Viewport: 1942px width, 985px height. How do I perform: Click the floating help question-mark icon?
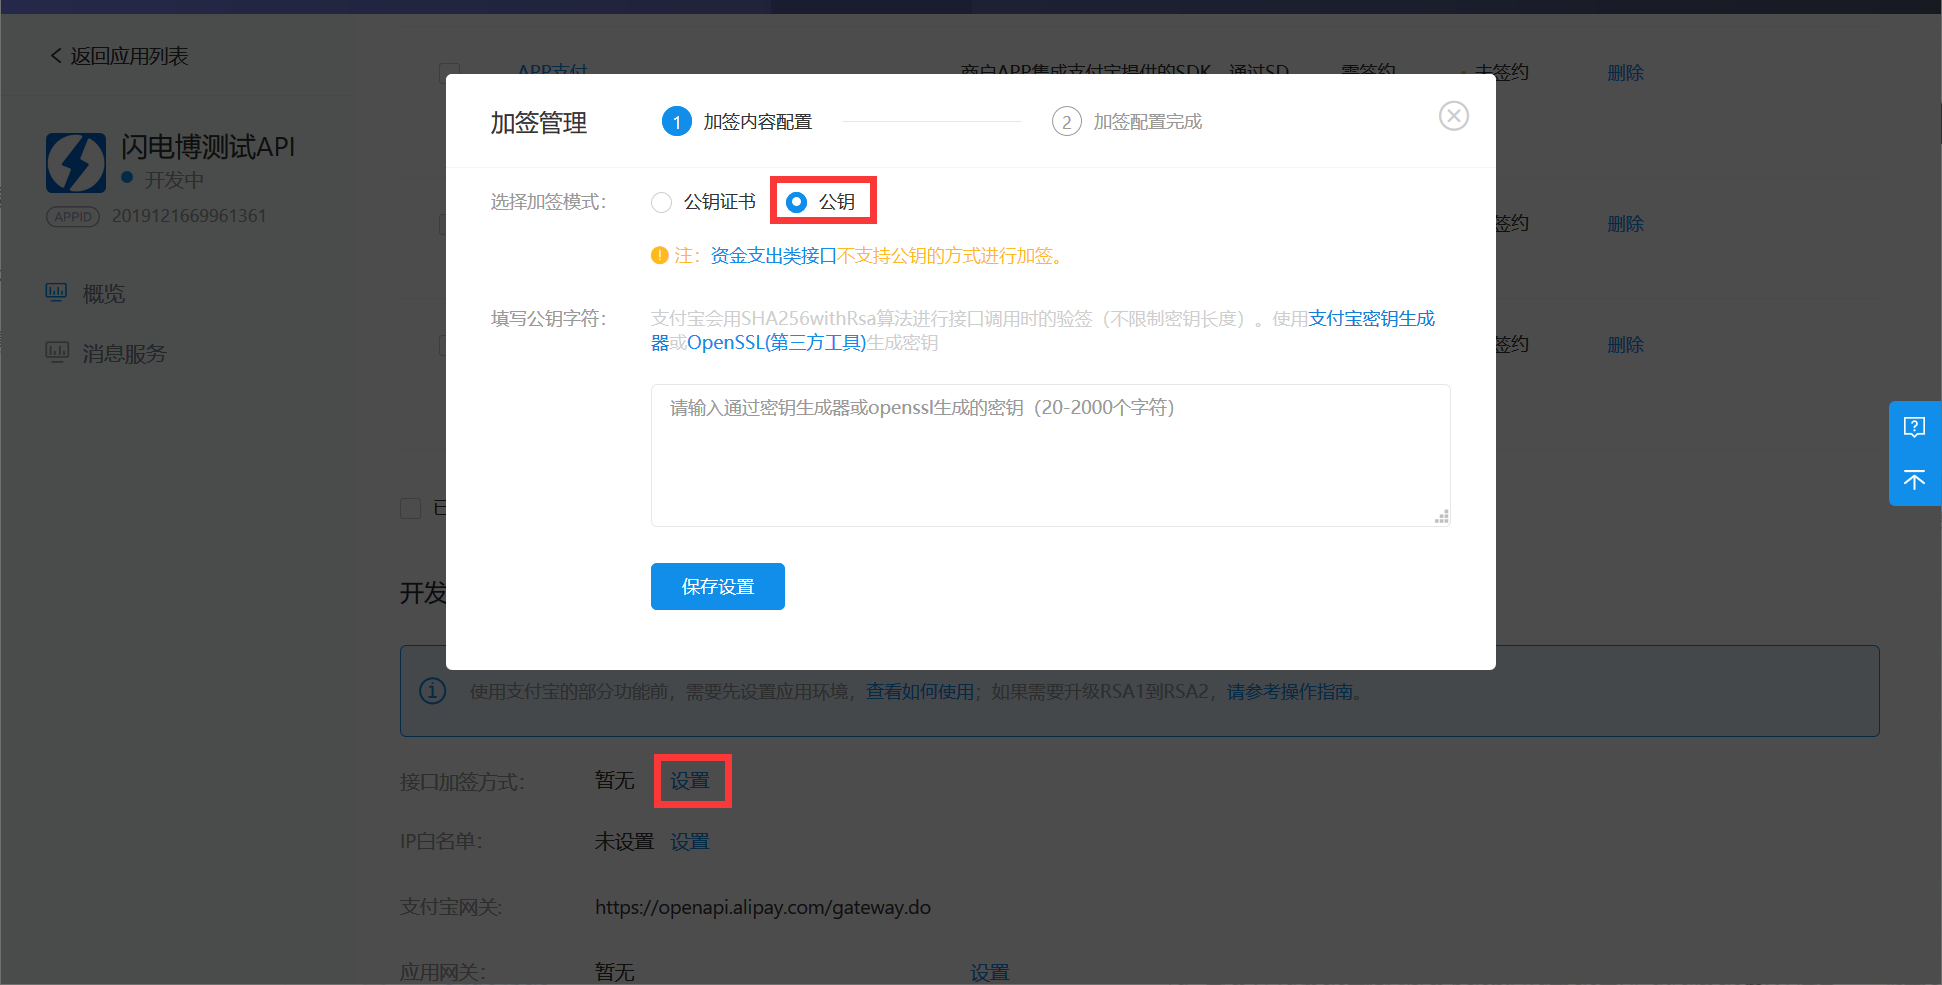tap(1914, 427)
